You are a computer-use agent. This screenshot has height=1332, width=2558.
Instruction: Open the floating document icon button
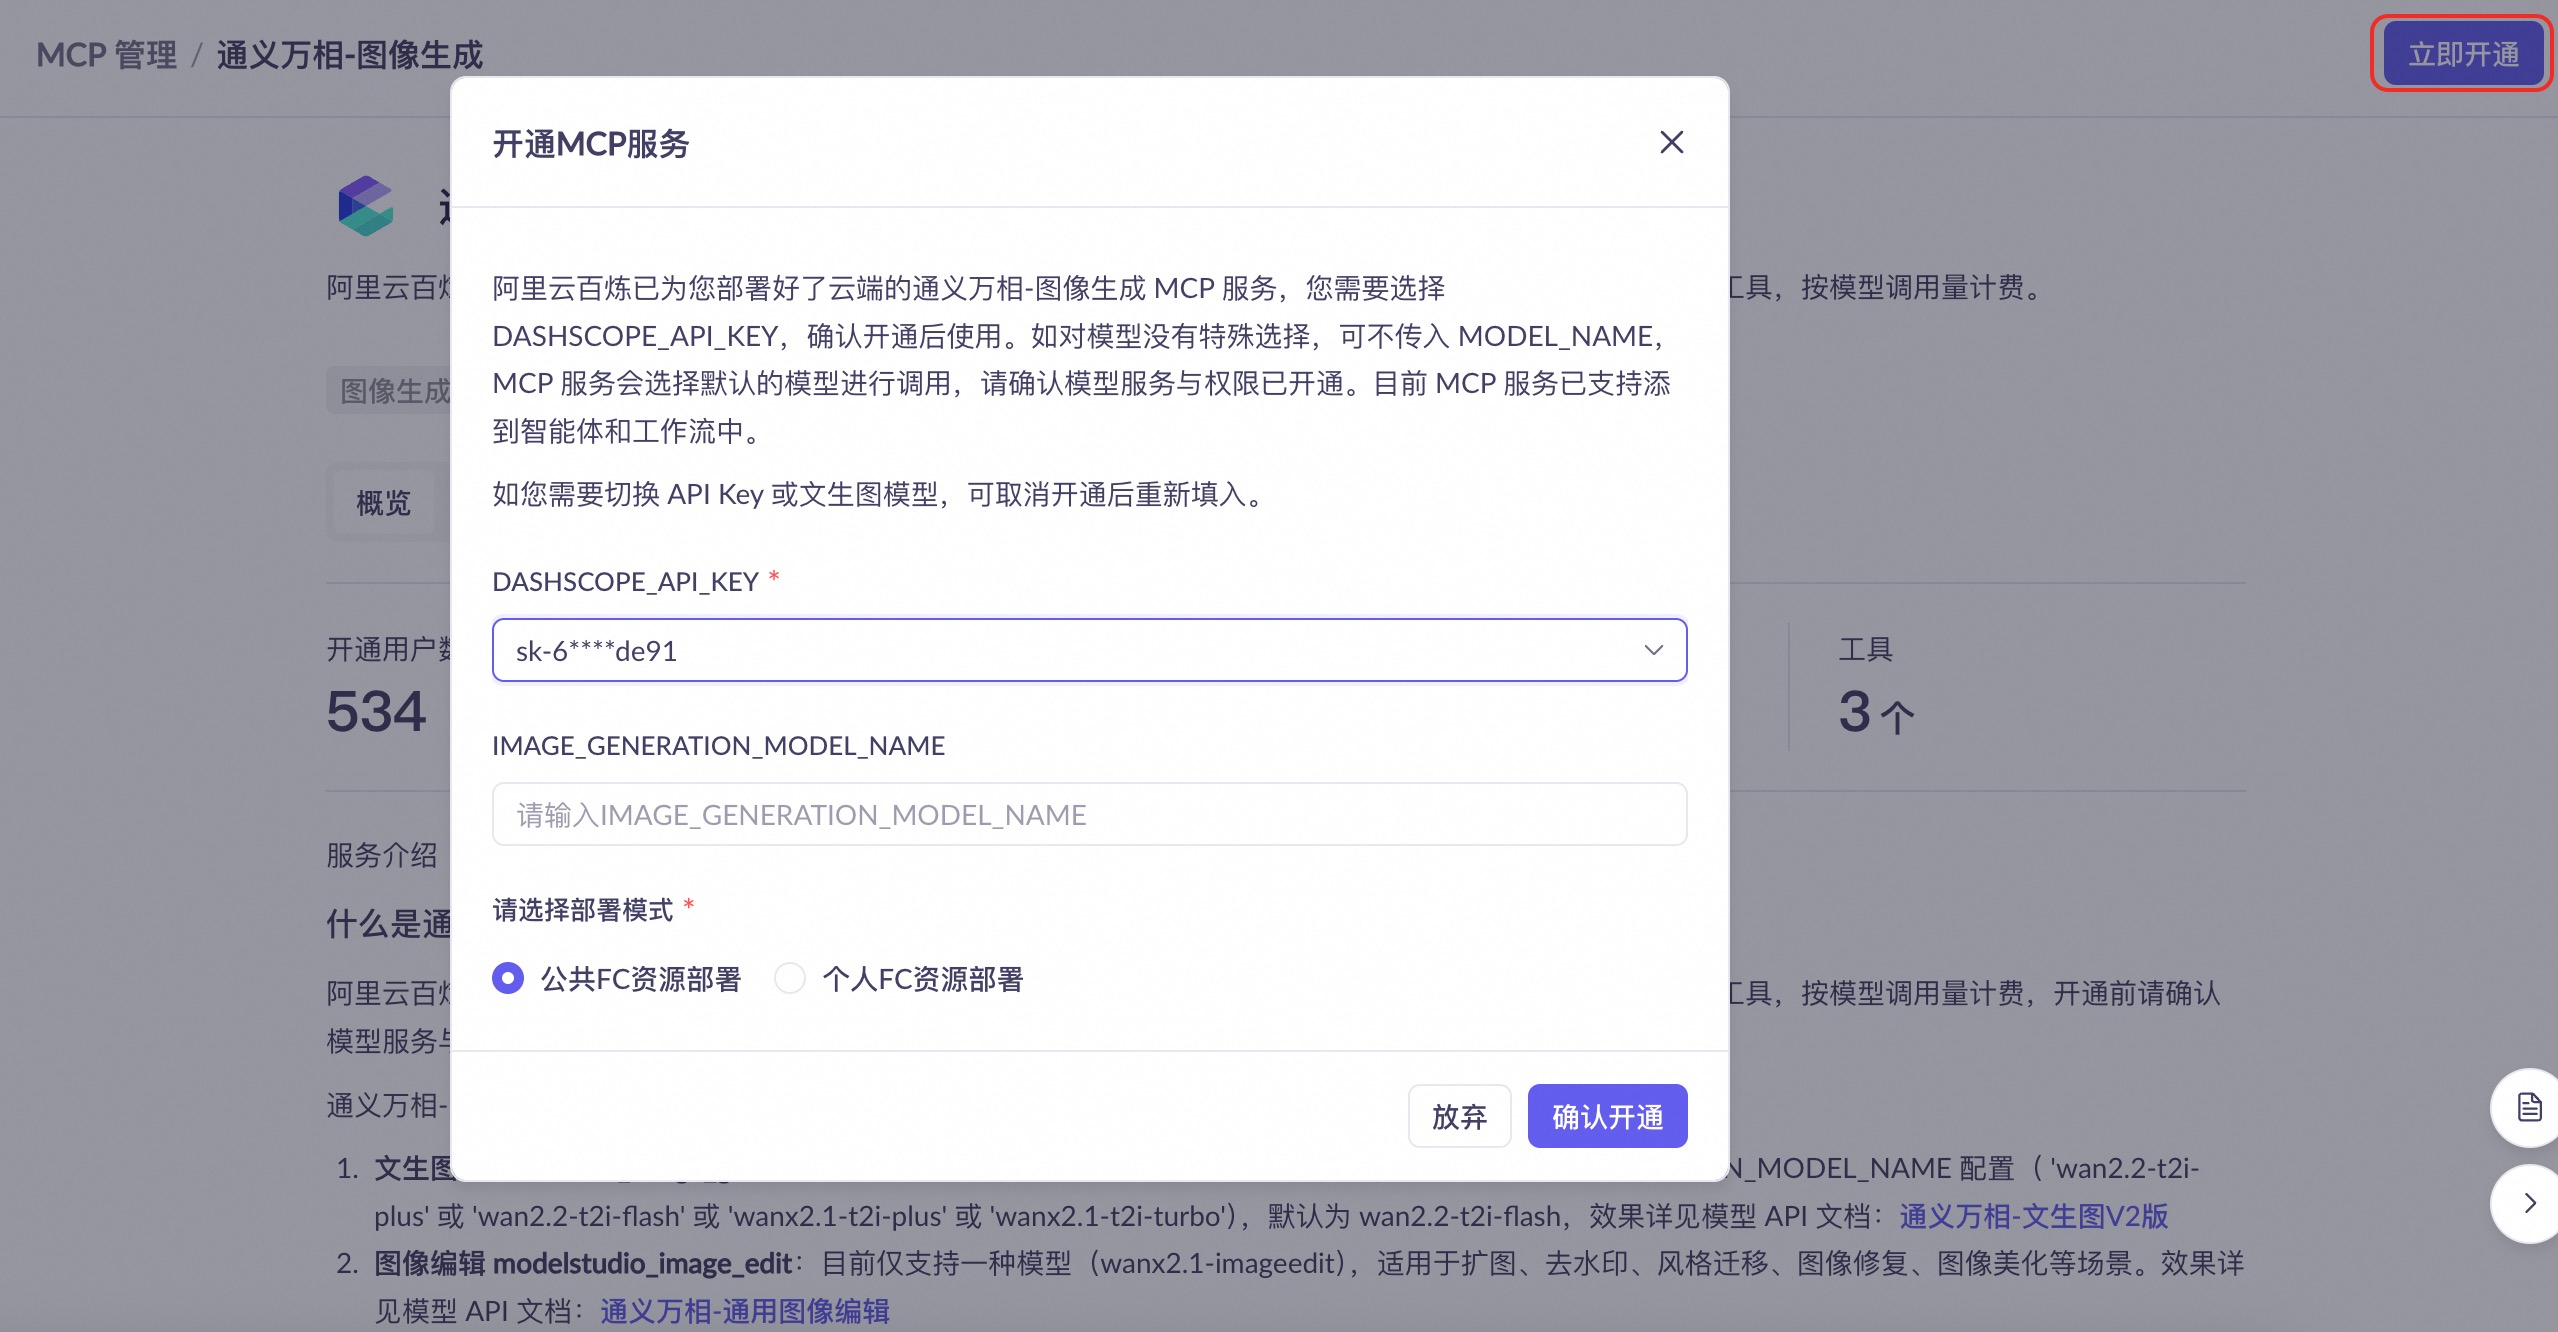click(2528, 1107)
